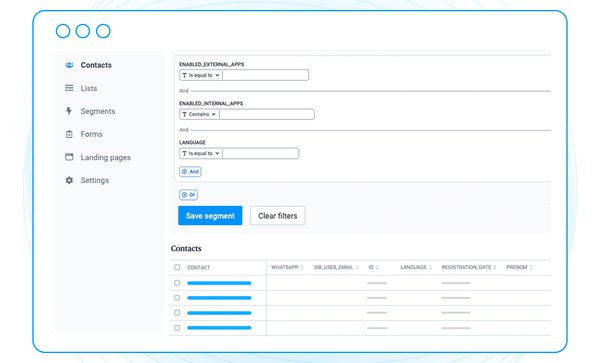This screenshot has height=363, width=600.
Task: Click the Save segment button
Action: (x=210, y=216)
